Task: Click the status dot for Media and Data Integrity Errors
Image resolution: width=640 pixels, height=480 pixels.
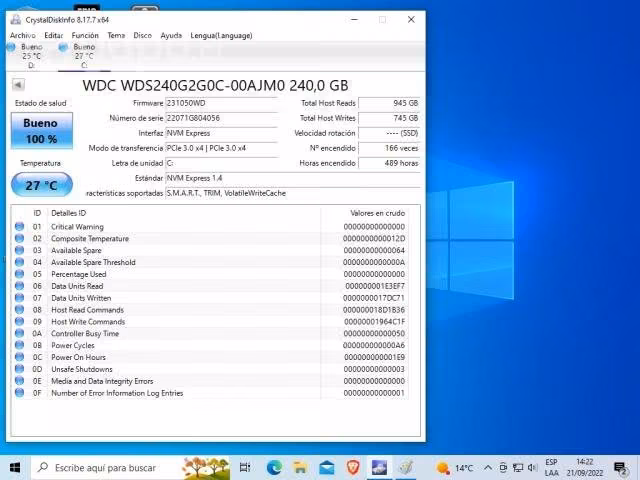Action: pyautogui.click(x=19, y=380)
